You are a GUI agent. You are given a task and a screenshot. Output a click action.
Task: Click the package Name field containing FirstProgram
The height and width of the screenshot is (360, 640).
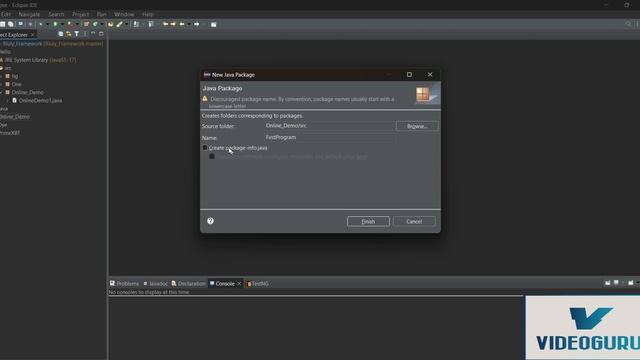point(330,138)
